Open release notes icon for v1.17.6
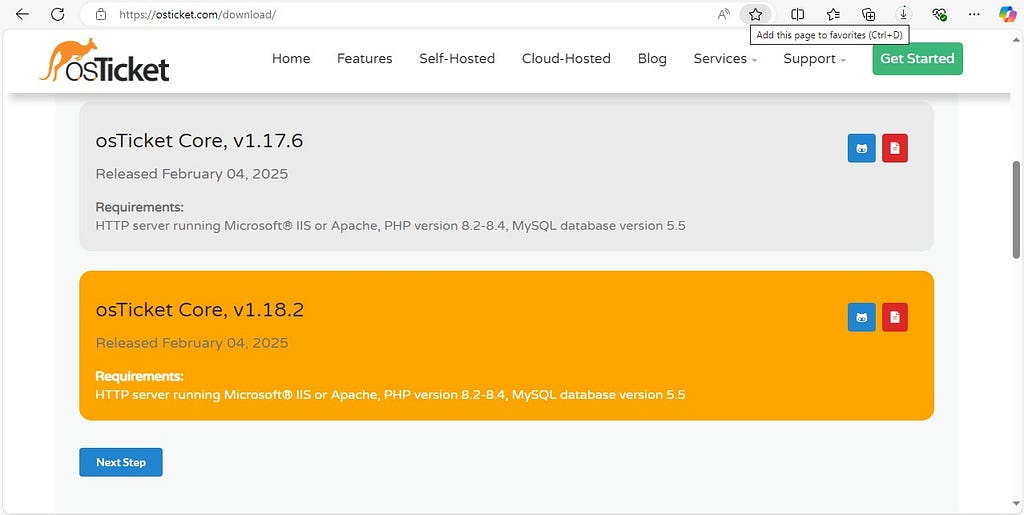 pyautogui.click(x=895, y=148)
